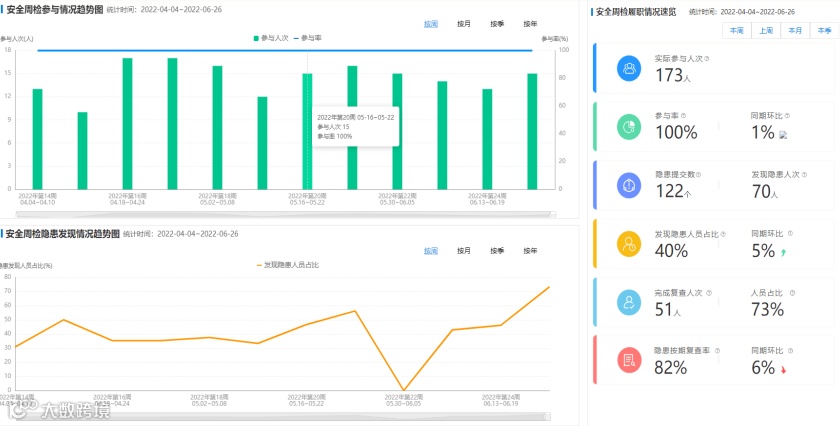Click the 173人 value

pyautogui.click(x=673, y=75)
